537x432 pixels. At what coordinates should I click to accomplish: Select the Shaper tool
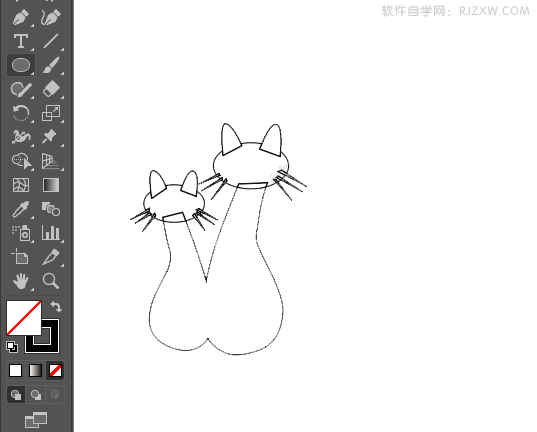coord(21,89)
